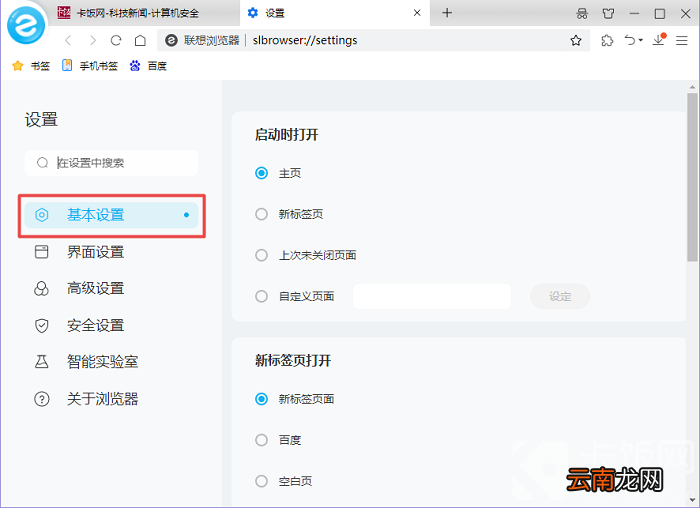Open the home page icon
Image resolution: width=700 pixels, height=508 pixels.
[140, 41]
